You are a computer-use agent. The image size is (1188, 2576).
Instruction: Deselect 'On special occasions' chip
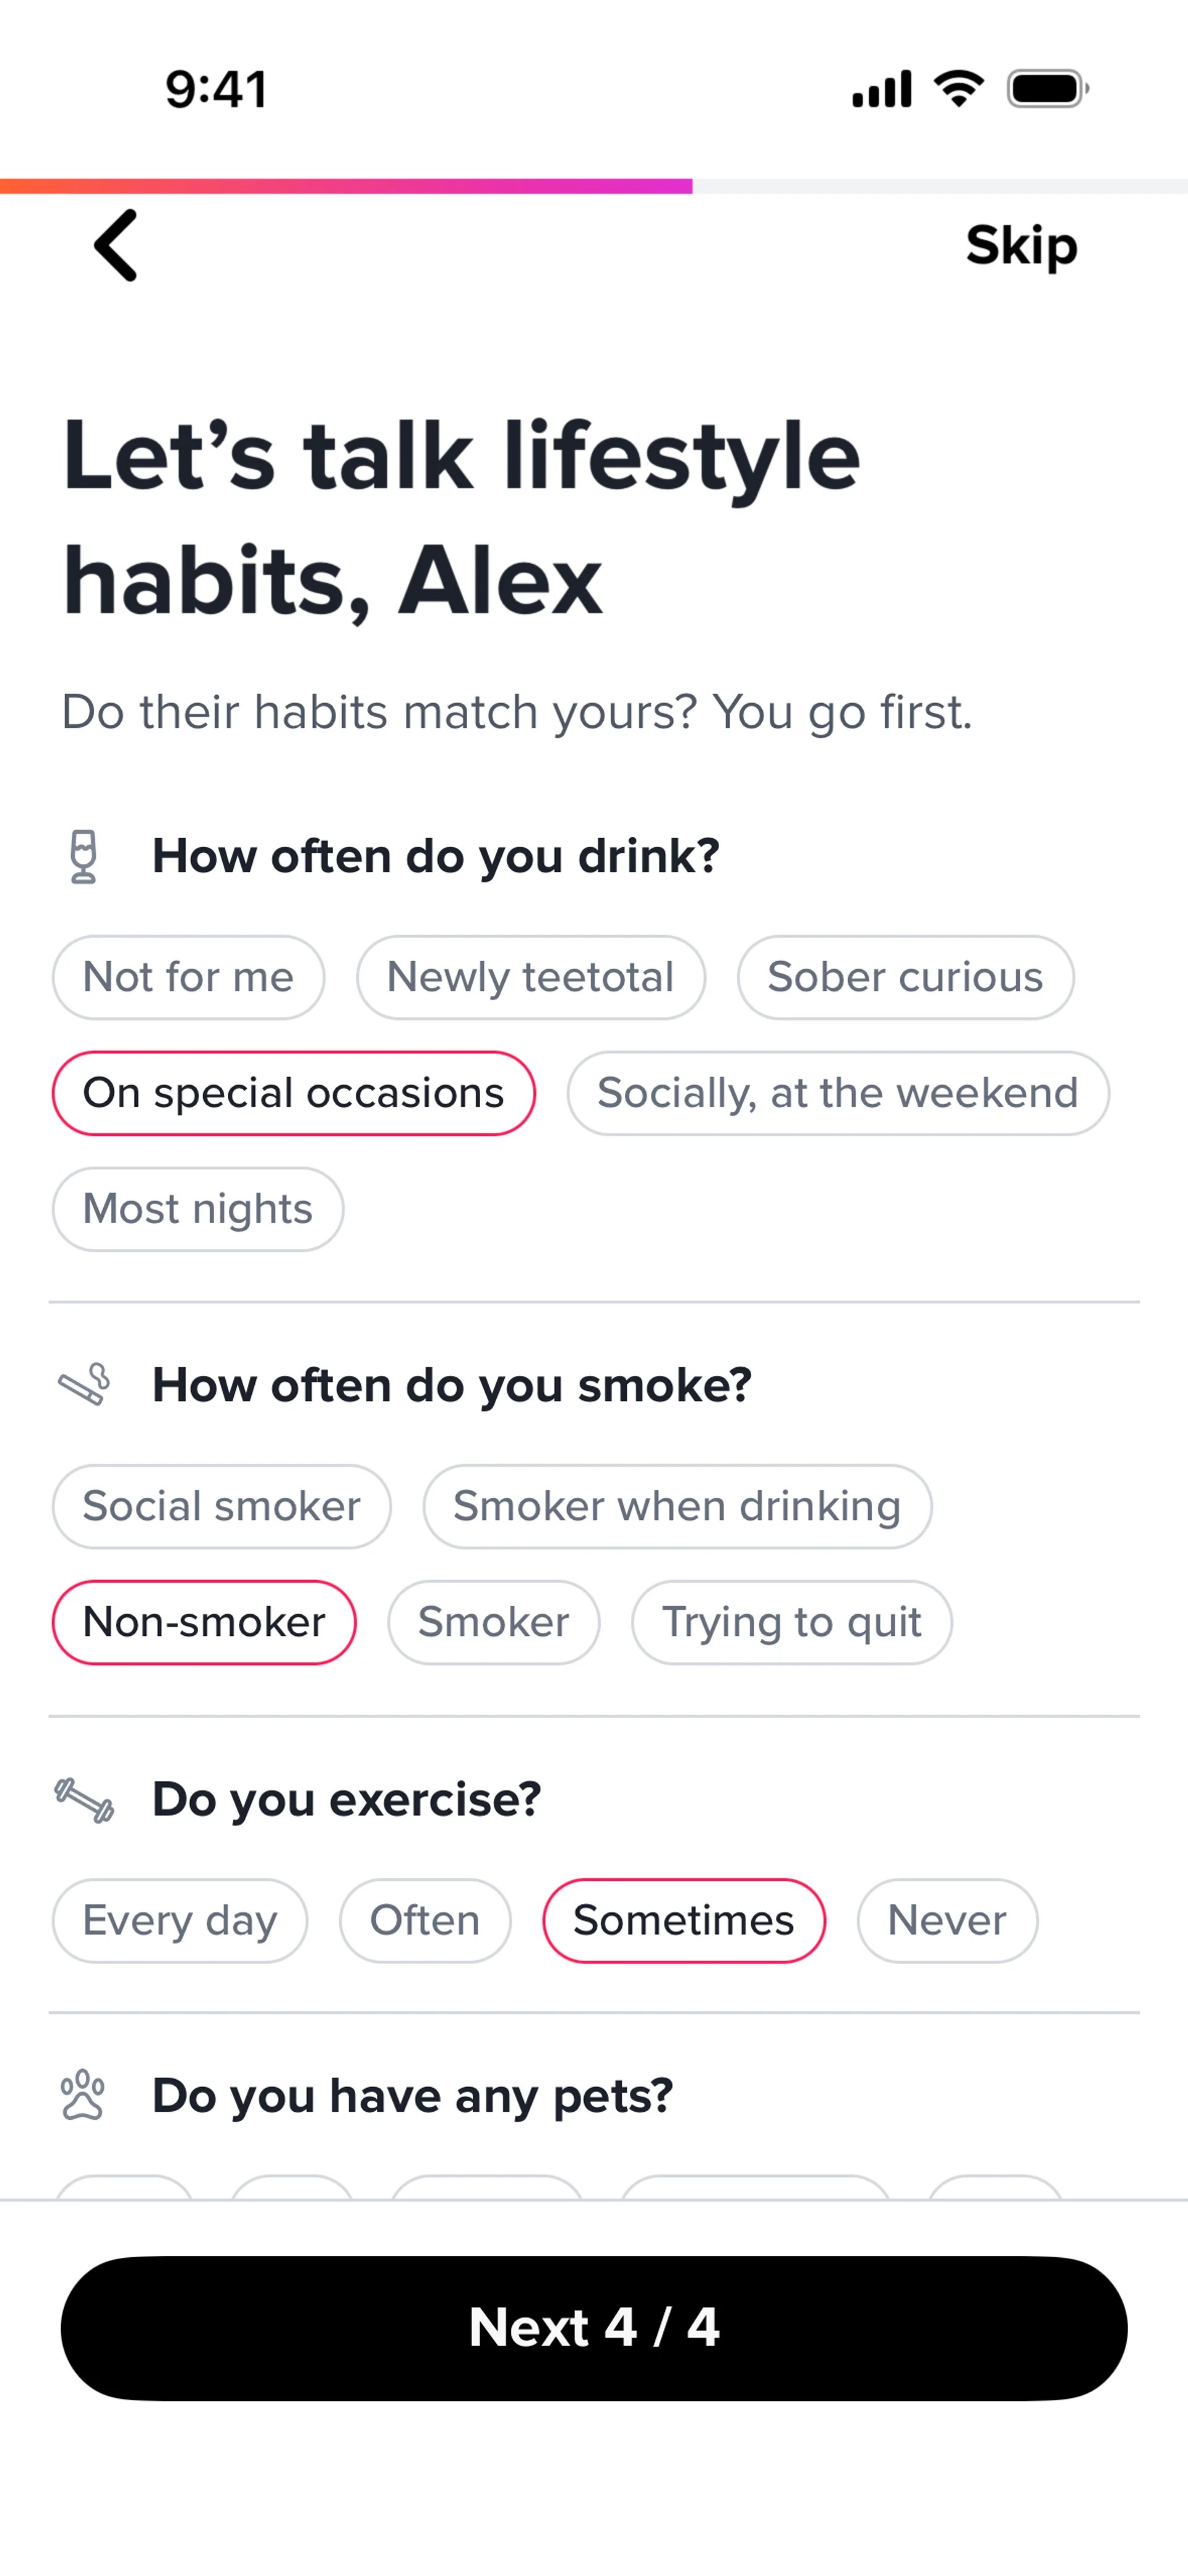[294, 1093]
